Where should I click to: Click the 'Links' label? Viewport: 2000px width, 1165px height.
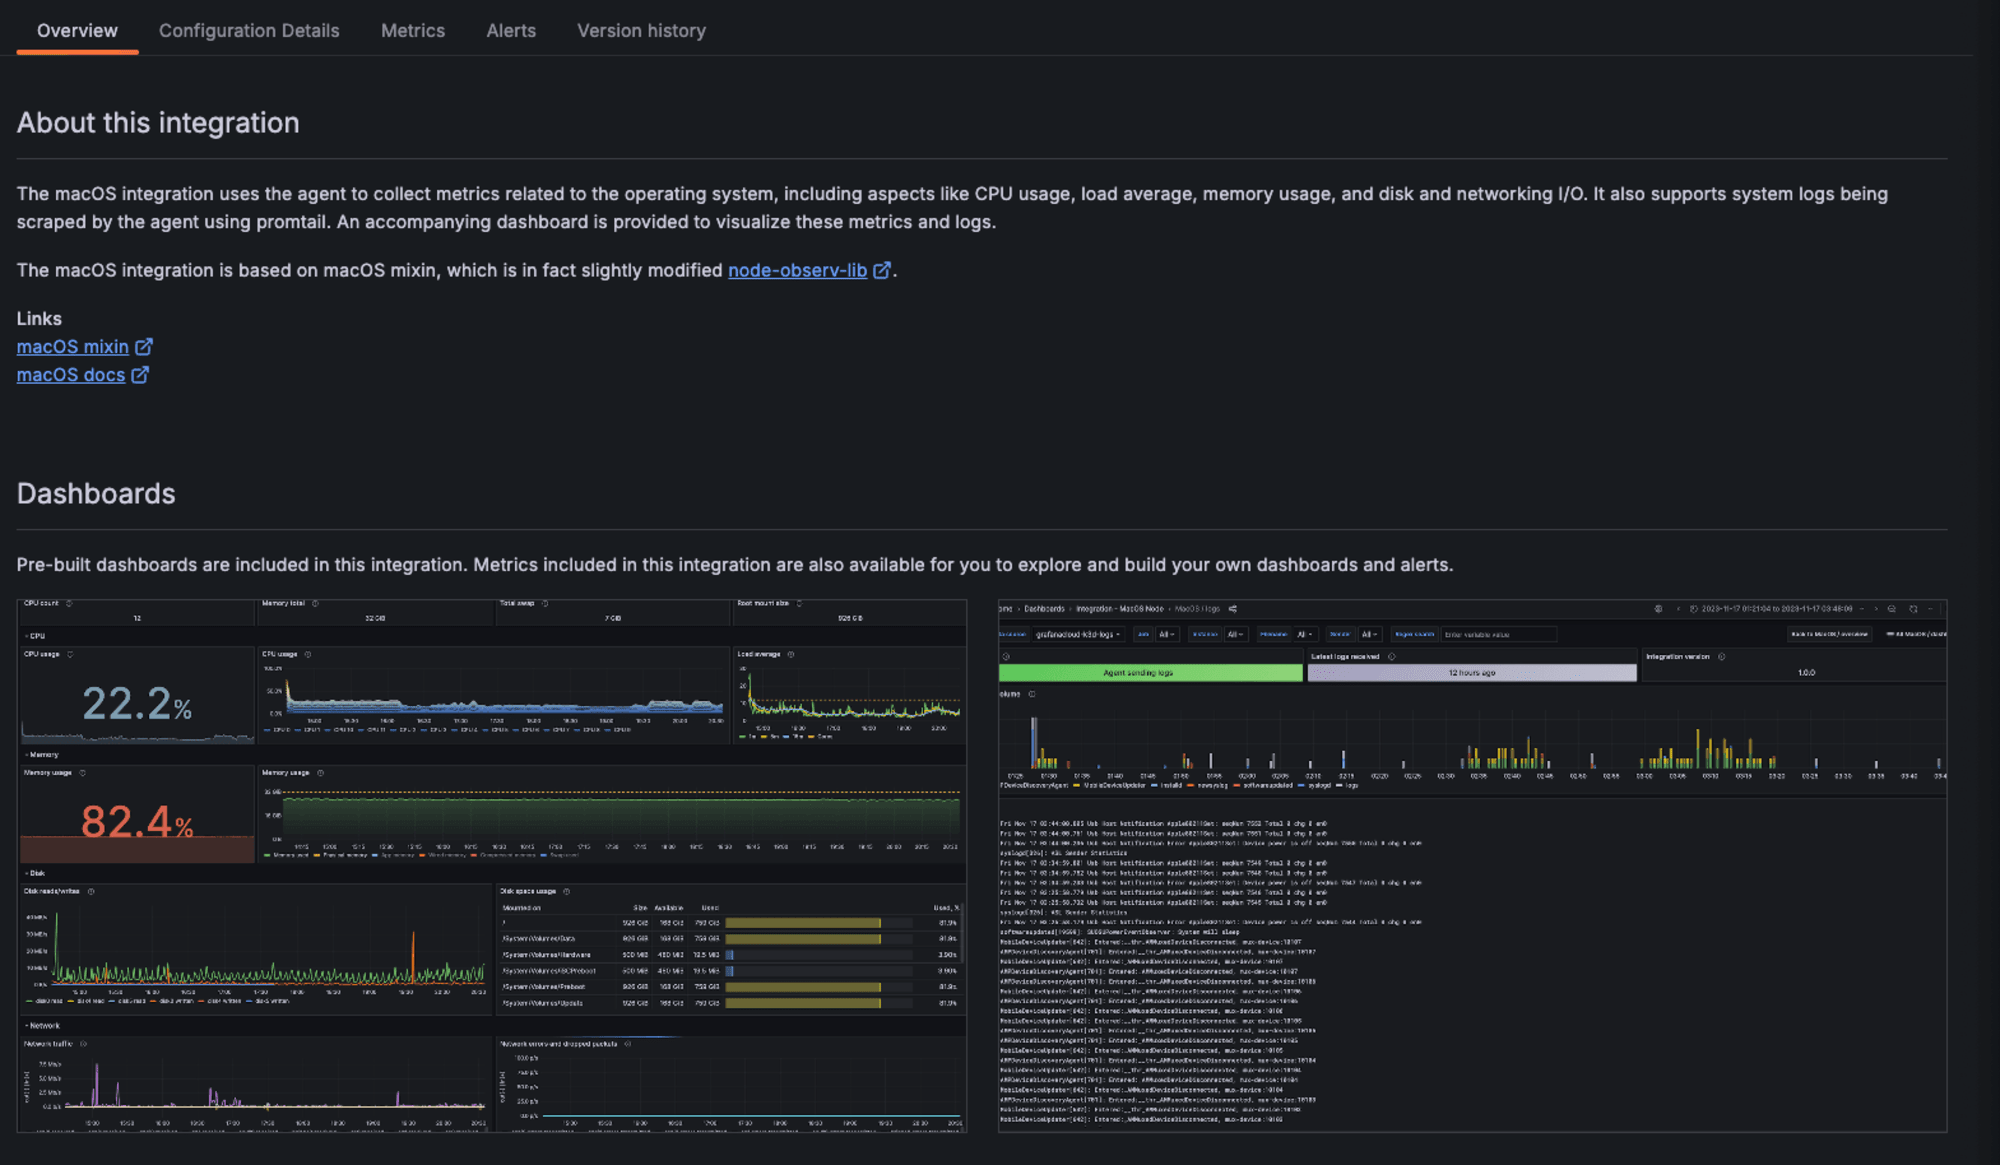(39, 318)
